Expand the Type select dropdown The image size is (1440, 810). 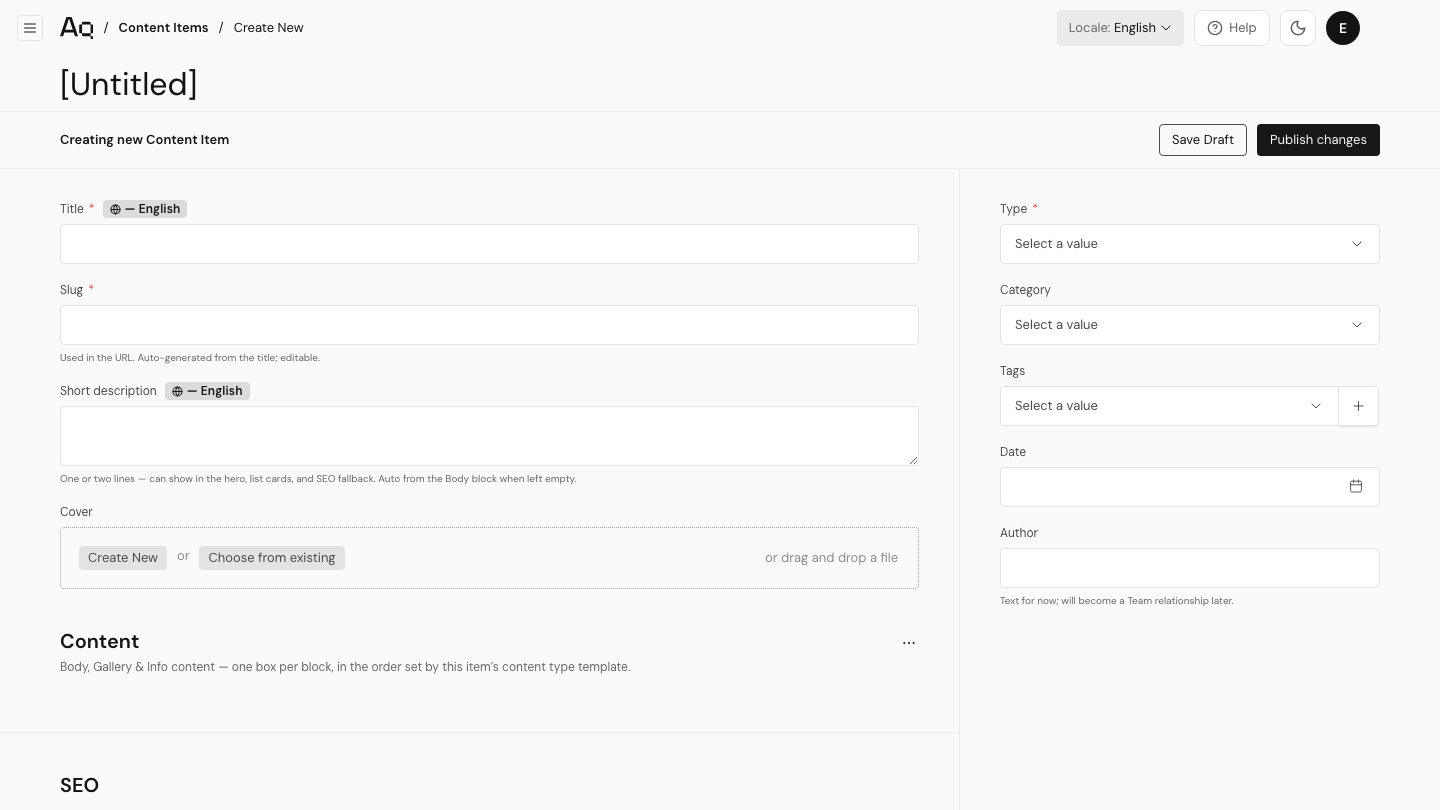1190,244
